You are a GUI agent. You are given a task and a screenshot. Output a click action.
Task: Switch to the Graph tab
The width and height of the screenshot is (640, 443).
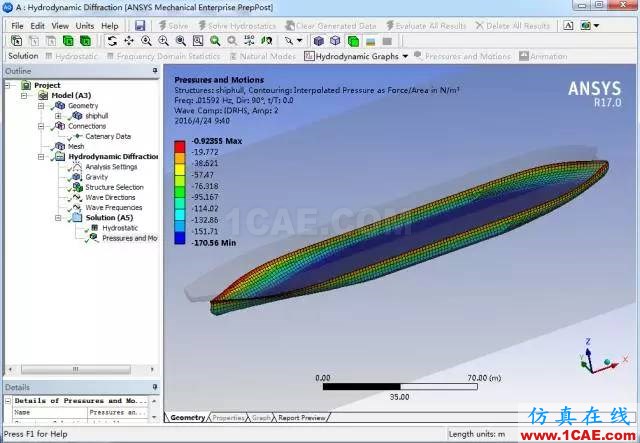coord(261,418)
